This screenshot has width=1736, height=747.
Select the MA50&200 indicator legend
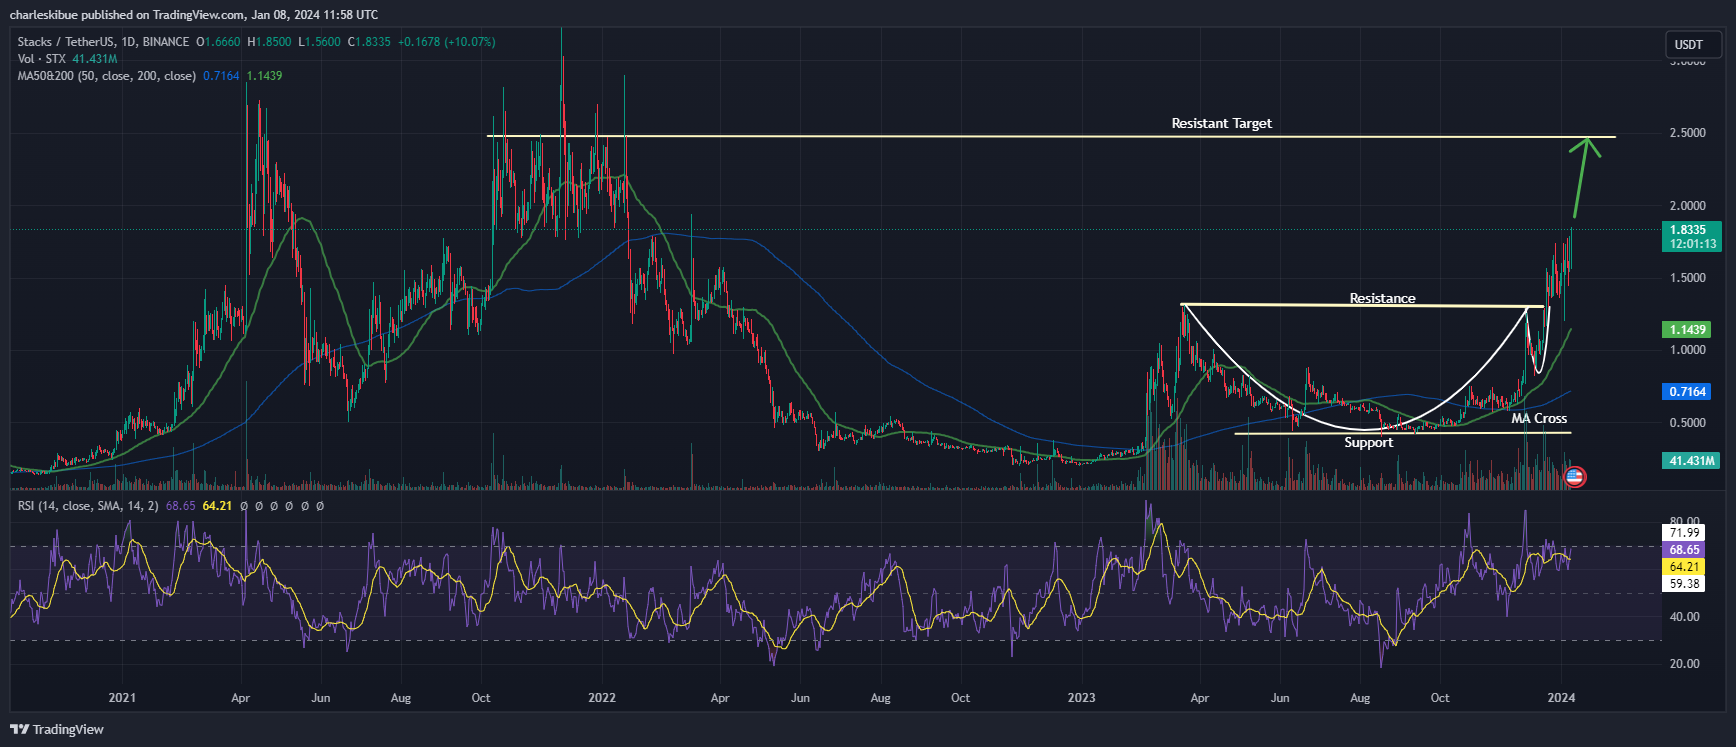(106, 76)
